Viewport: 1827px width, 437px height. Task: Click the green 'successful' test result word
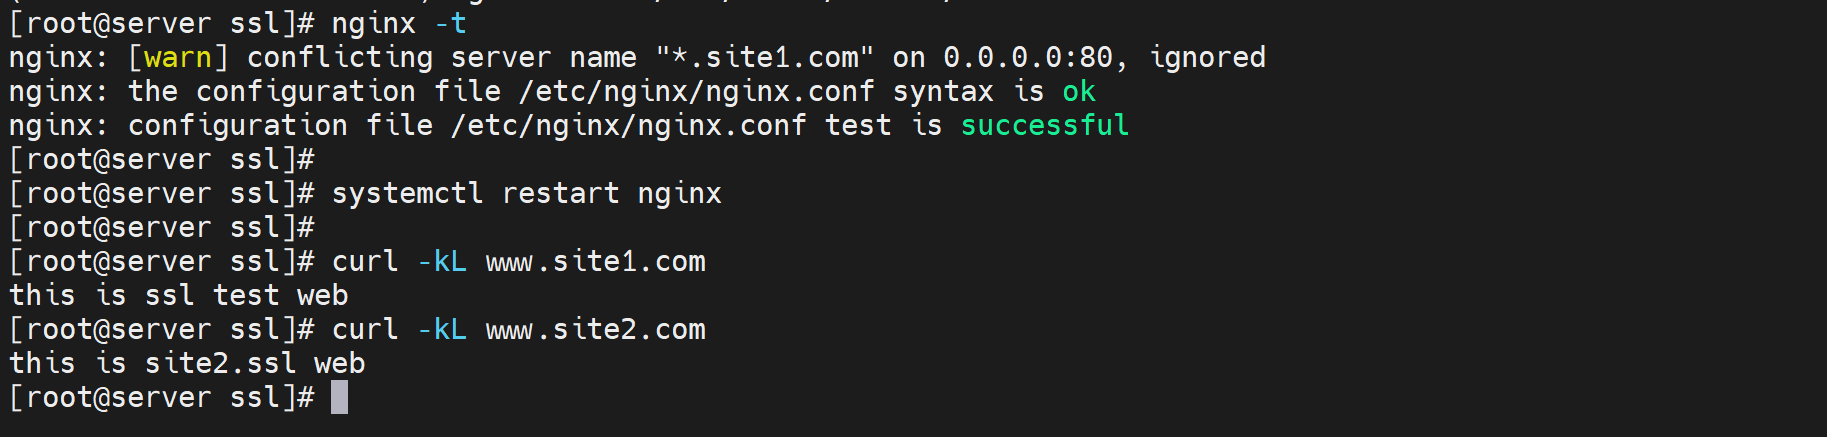tap(1044, 126)
